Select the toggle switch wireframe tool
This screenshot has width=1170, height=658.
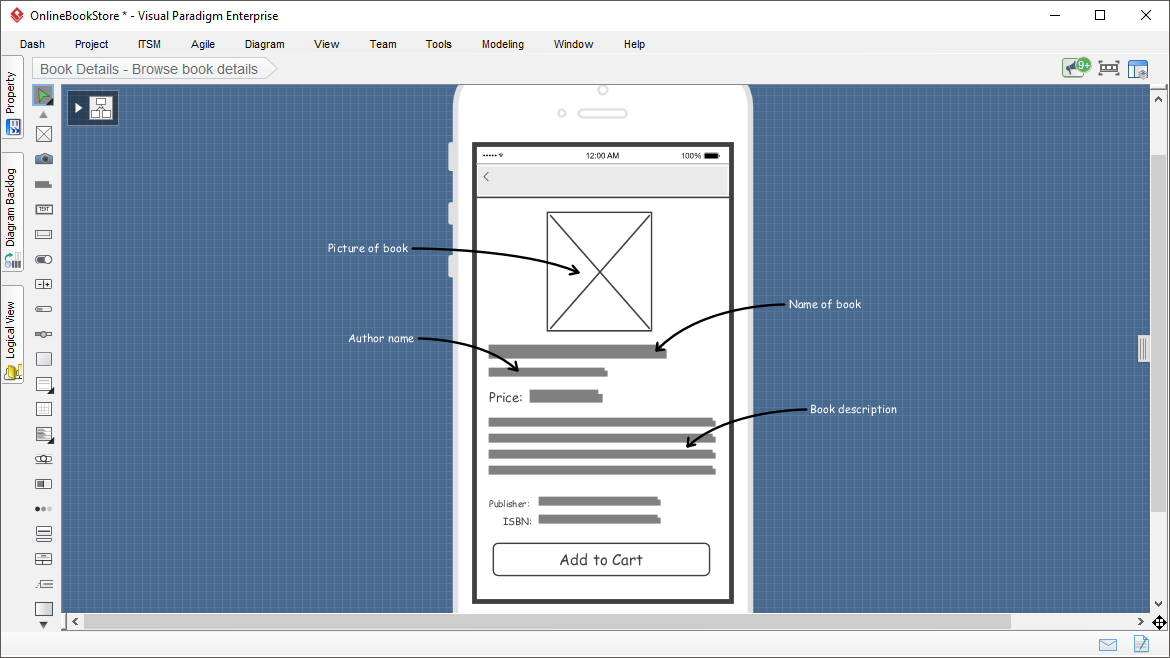tap(44, 260)
